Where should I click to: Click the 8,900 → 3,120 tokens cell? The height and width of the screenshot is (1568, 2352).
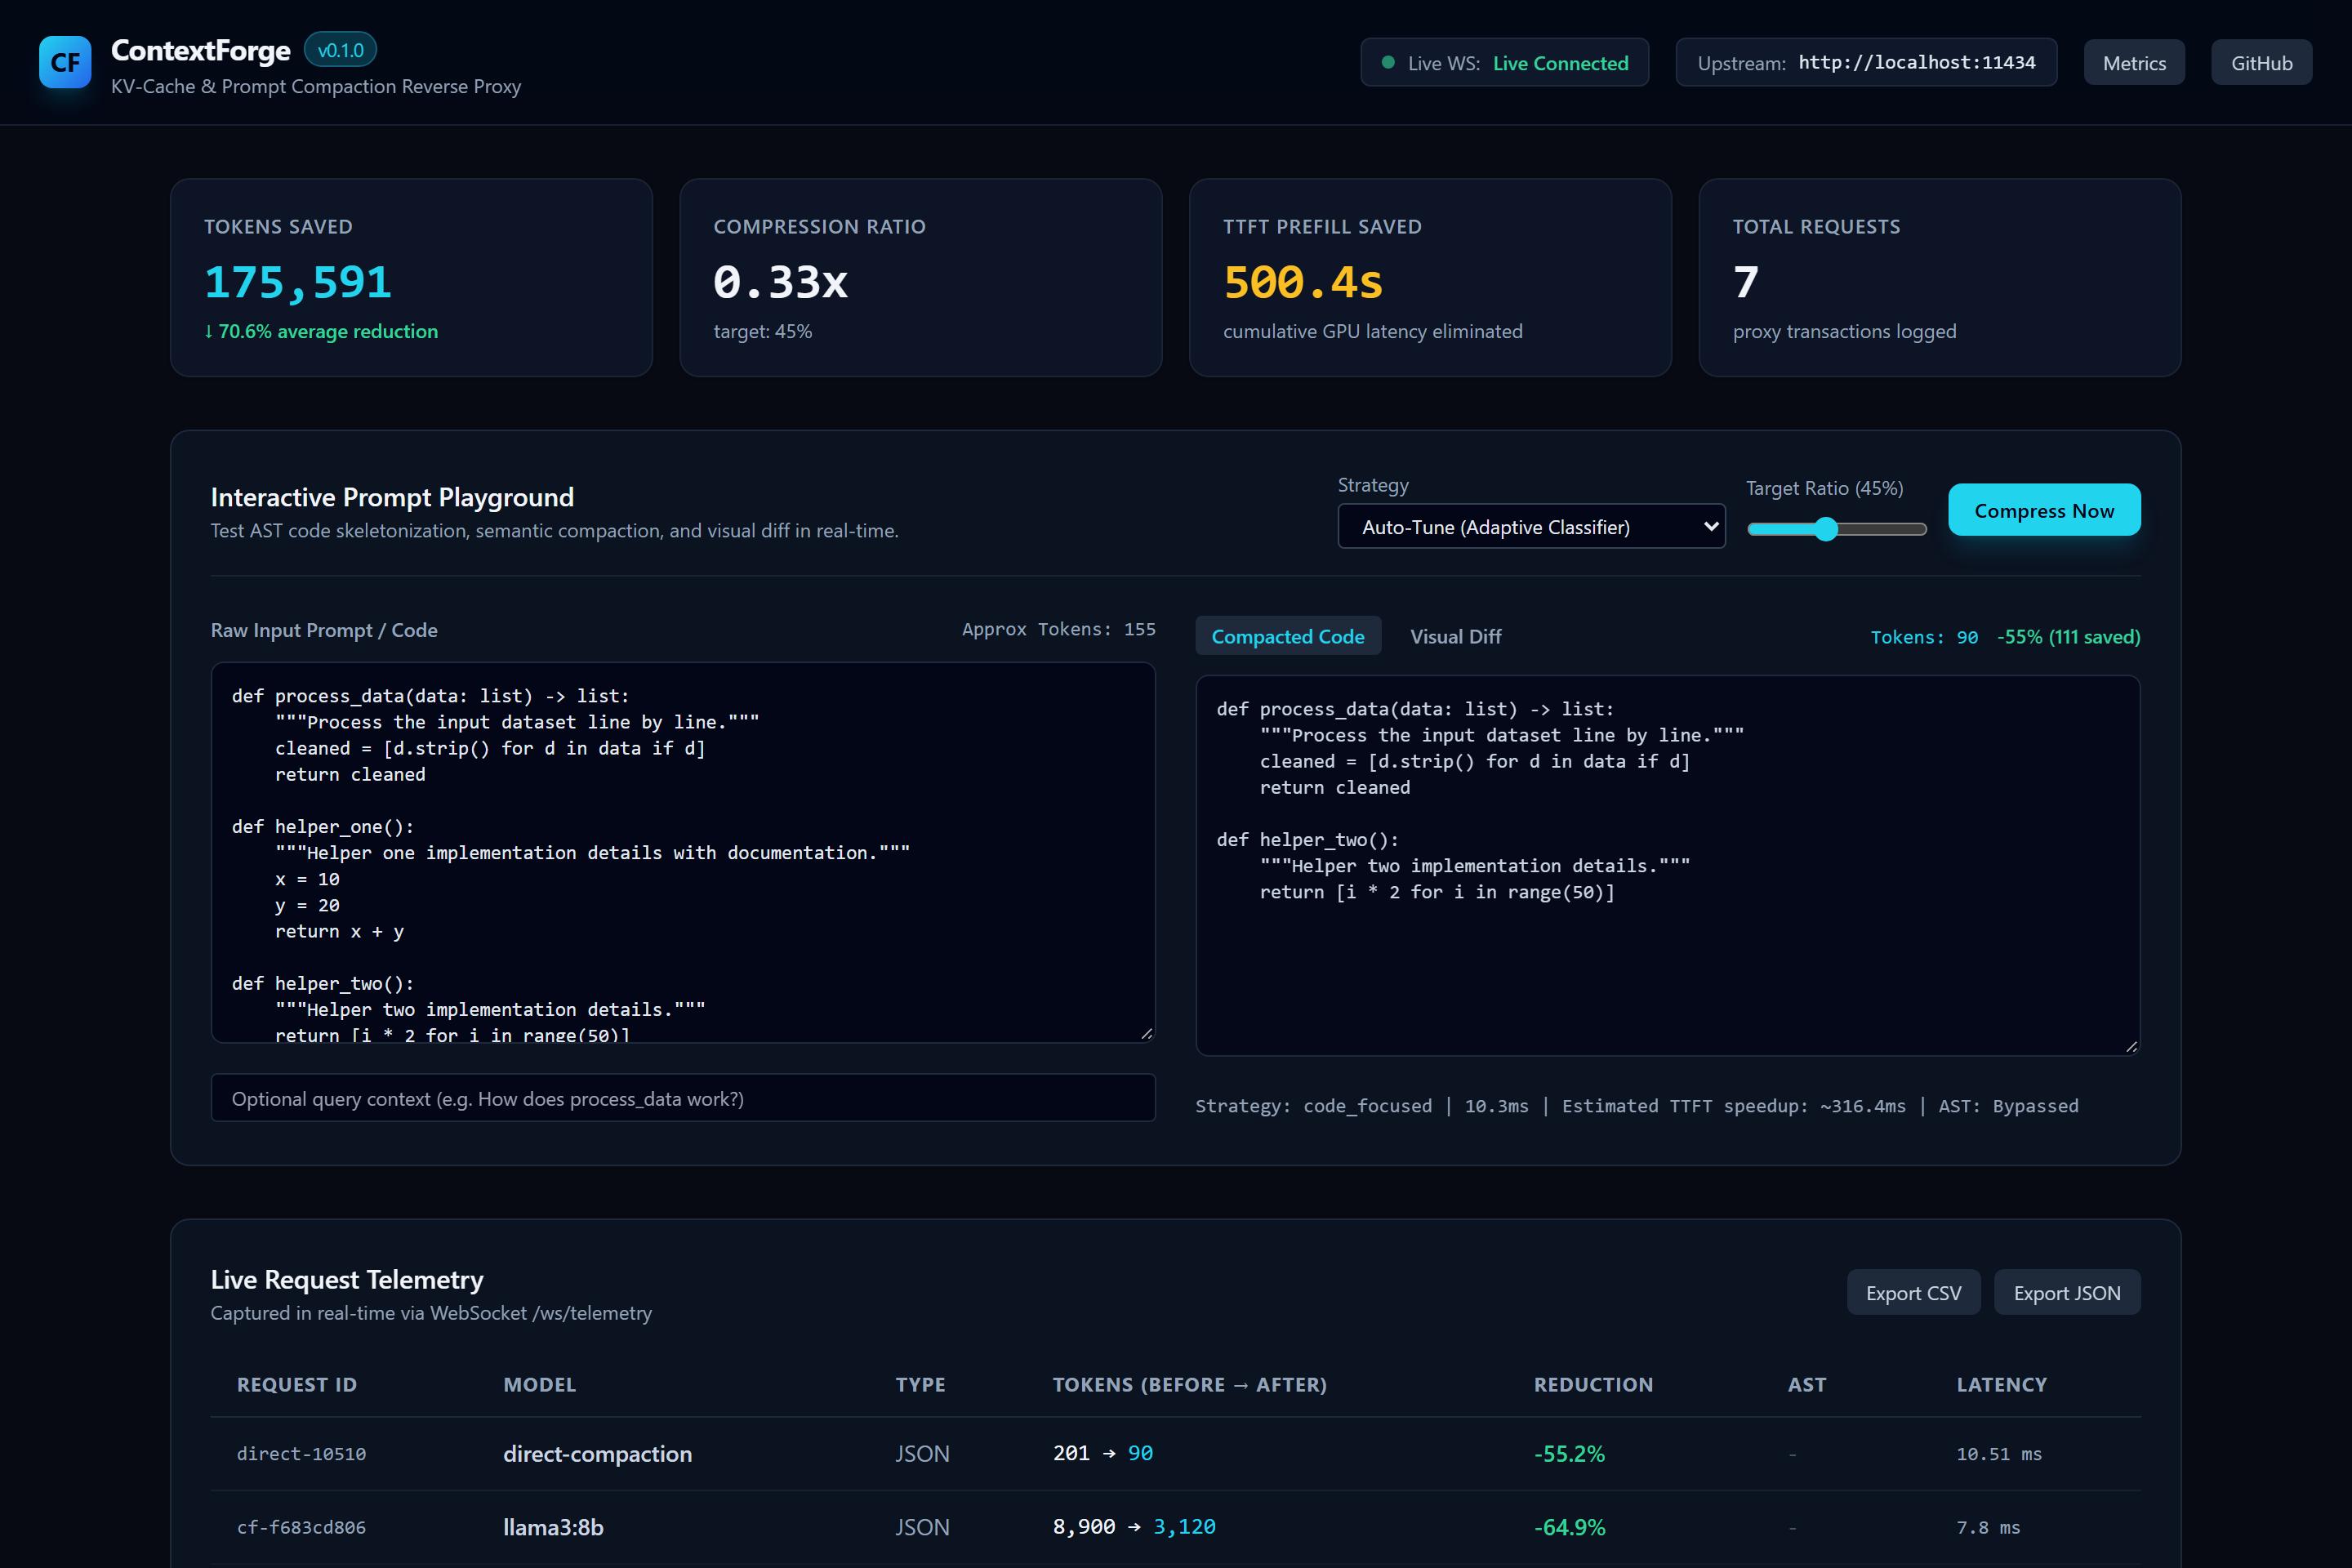[1134, 1527]
